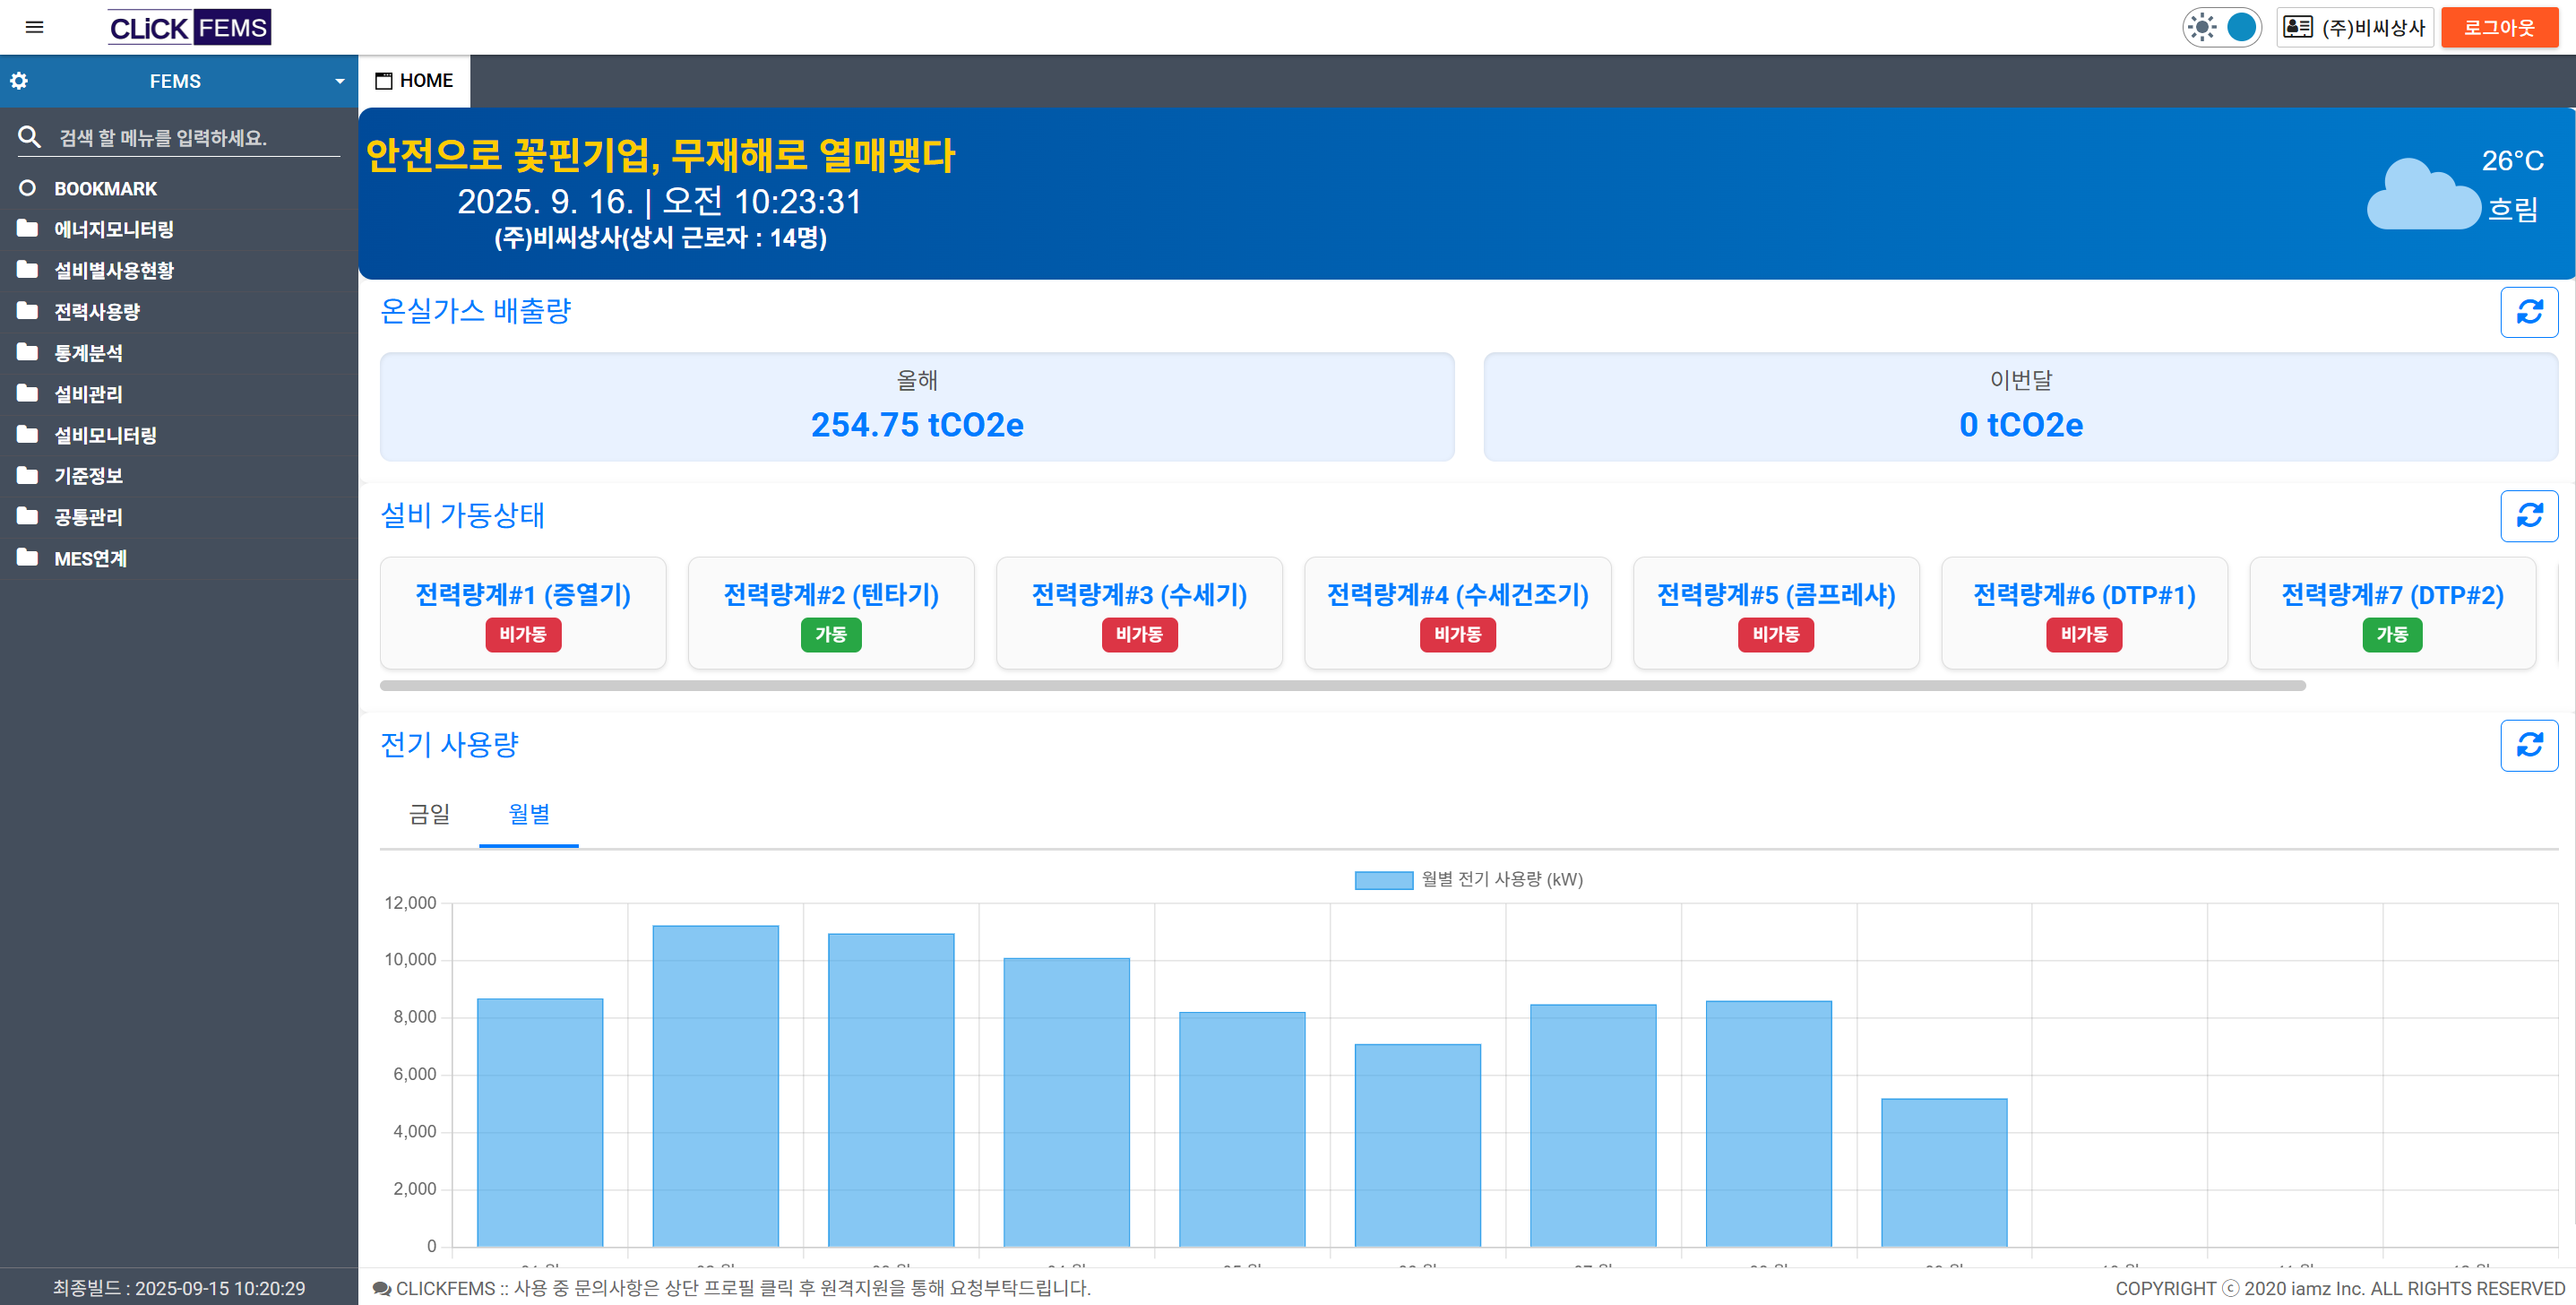Refresh the 전기 사용량 section
2576x1305 pixels.
(x=2529, y=745)
